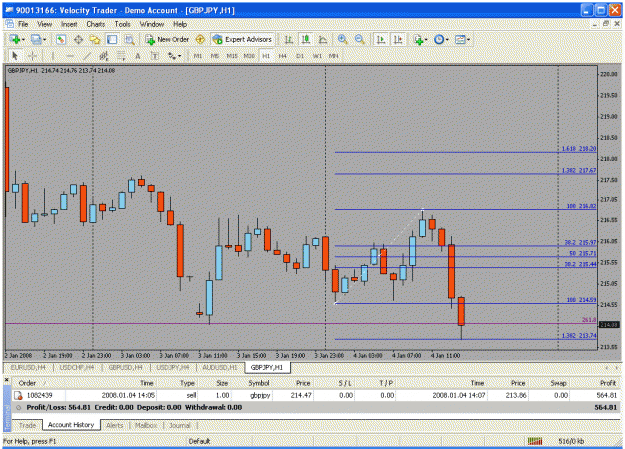The image size is (625, 449).
Task: Toggle the Terminal panel icon
Action: [112, 39]
